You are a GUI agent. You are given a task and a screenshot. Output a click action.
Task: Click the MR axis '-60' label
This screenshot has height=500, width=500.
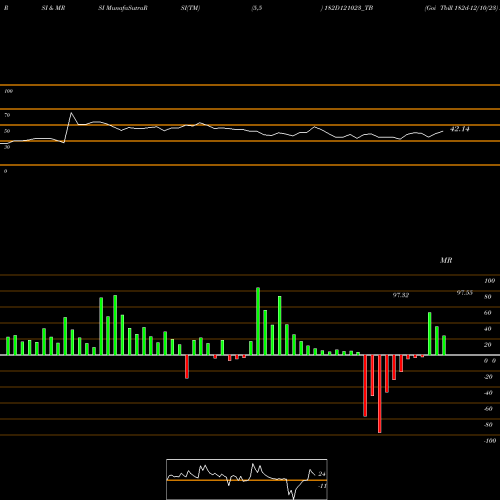488,409
